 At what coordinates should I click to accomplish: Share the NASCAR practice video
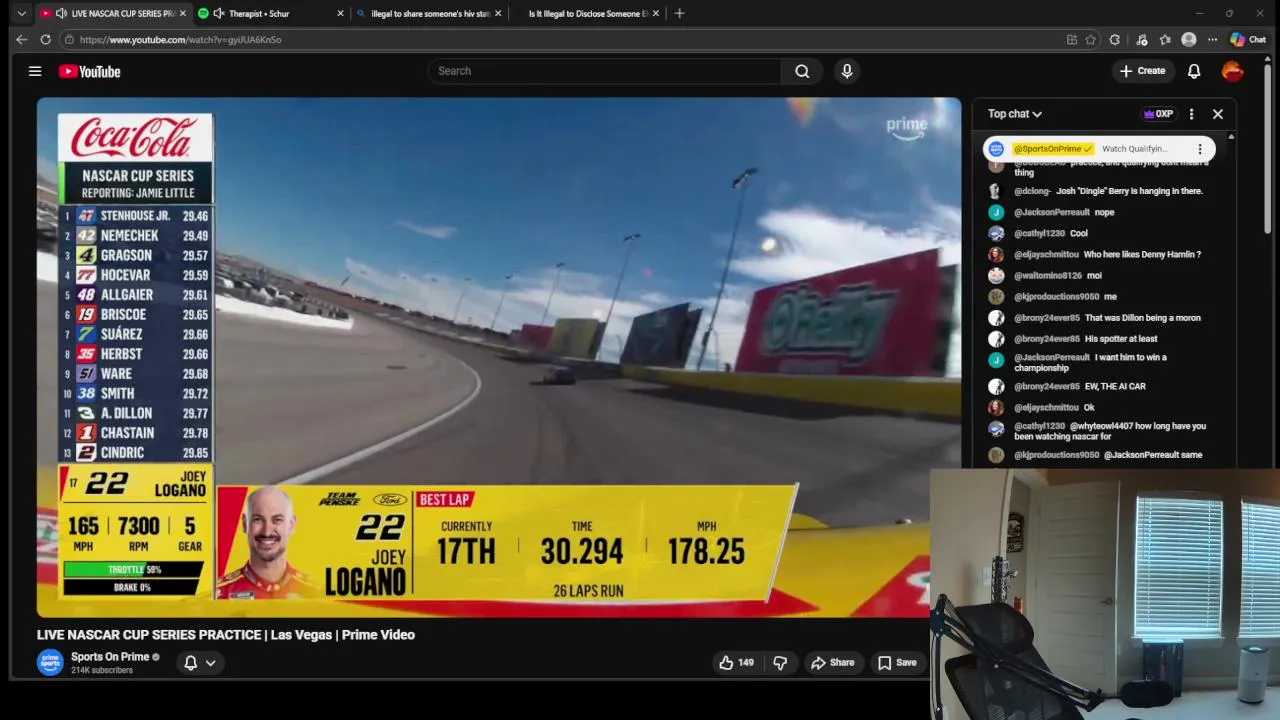pyautogui.click(x=833, y=662)
